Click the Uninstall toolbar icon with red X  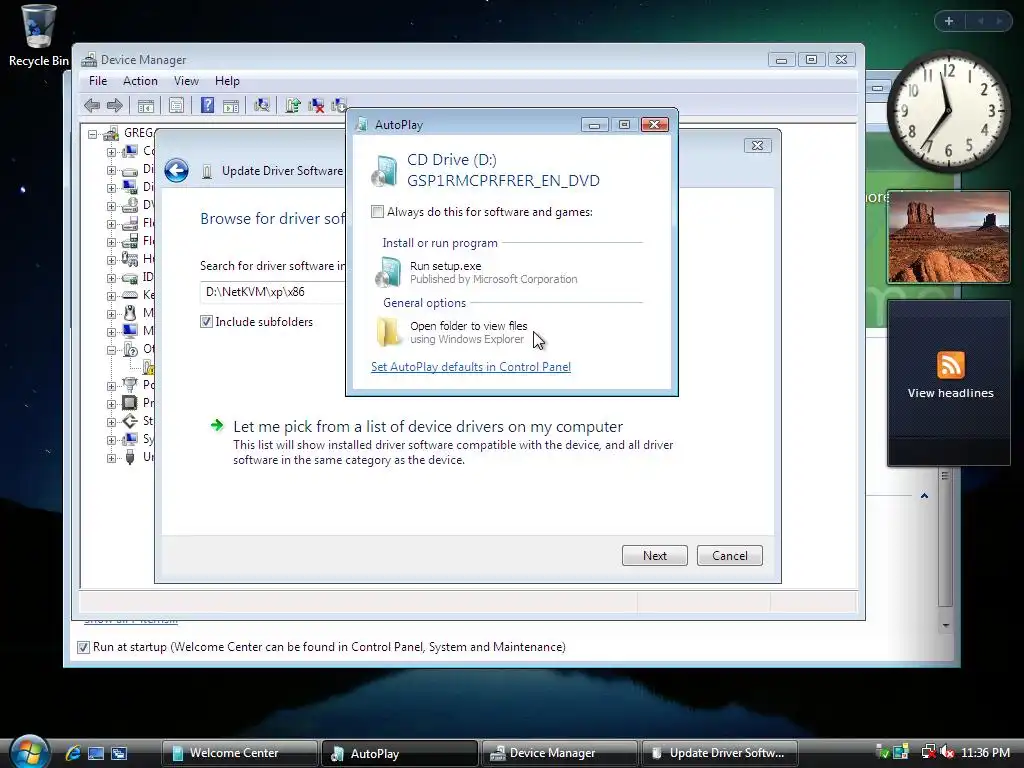(x=316, y=105)
